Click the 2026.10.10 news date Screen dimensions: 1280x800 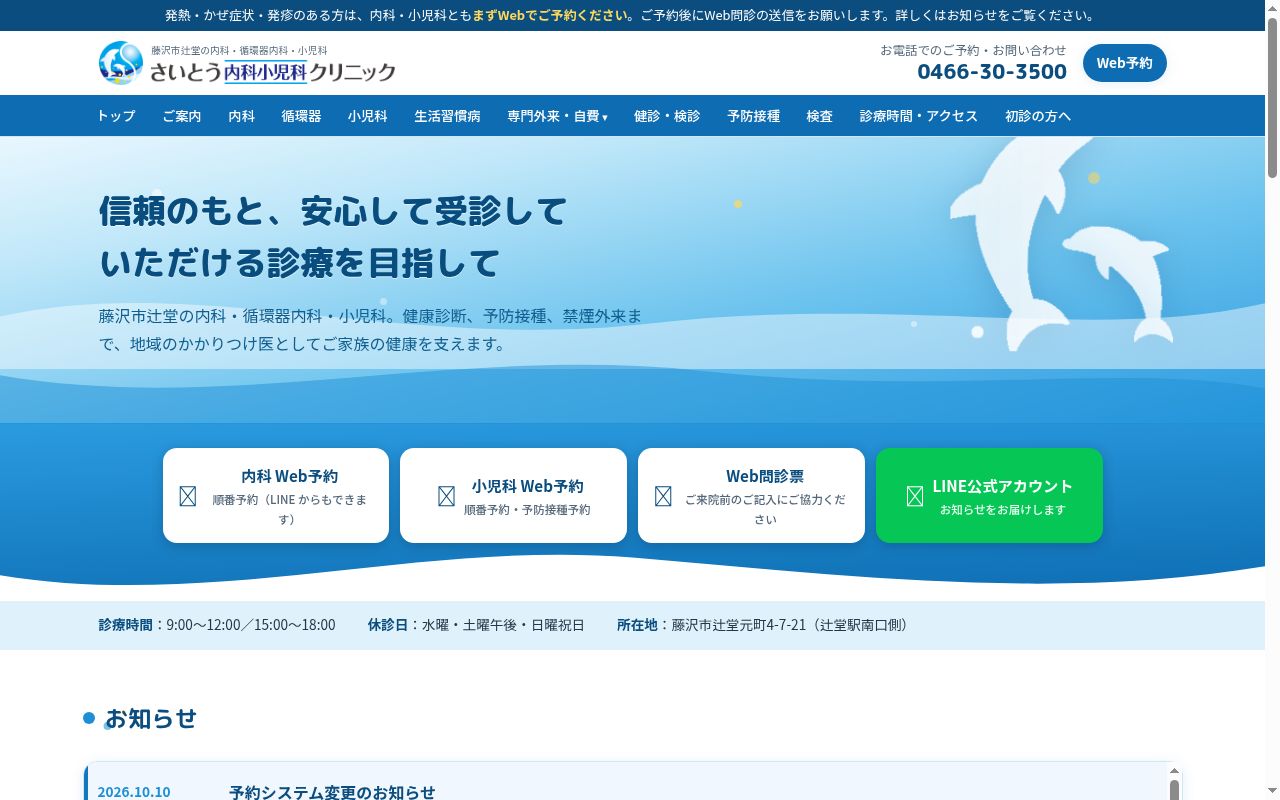tap(134, 792)
